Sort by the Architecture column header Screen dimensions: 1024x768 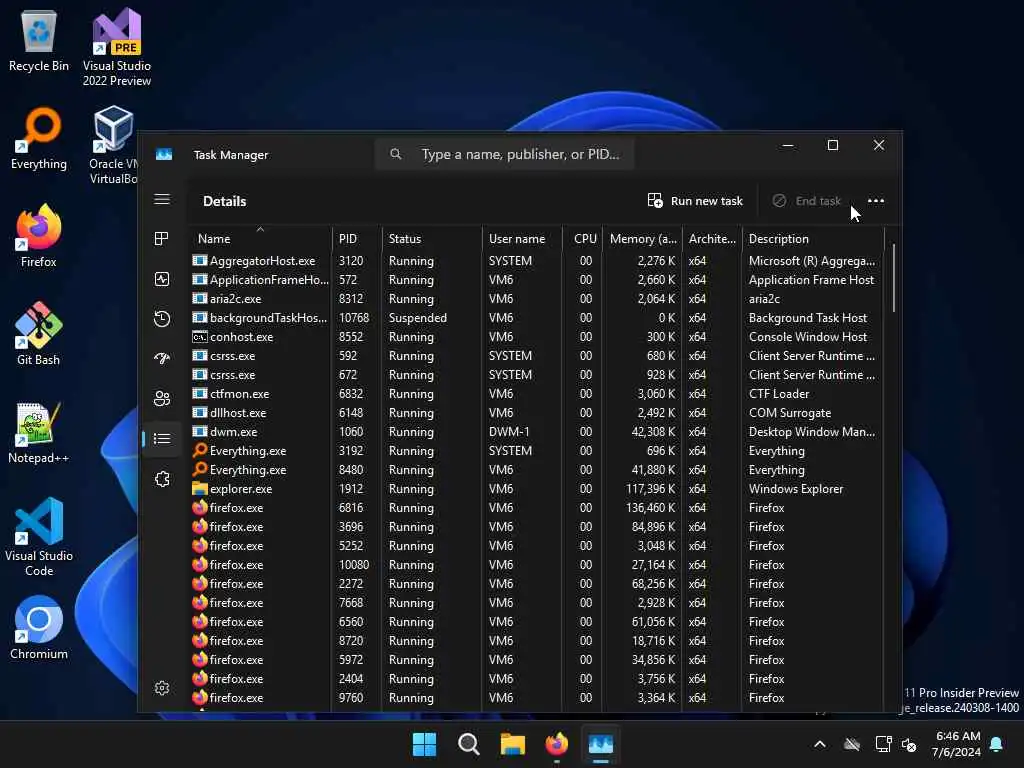712,238
